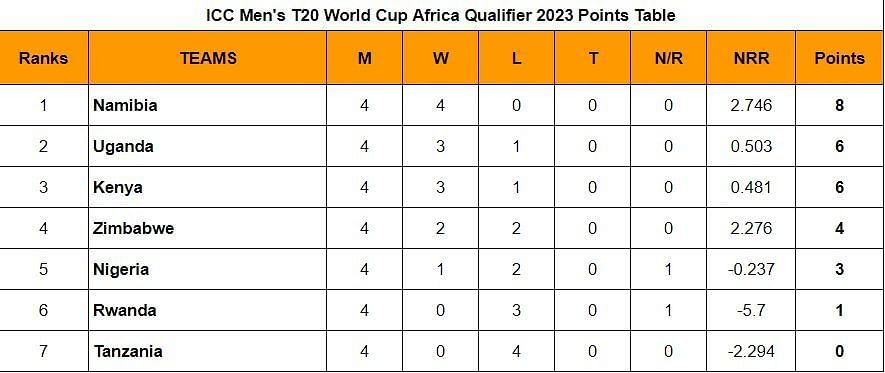Image resolution: width=885 pixels, height=373 pixels.
Task: Click the points table title text
Action: (441, 15)
